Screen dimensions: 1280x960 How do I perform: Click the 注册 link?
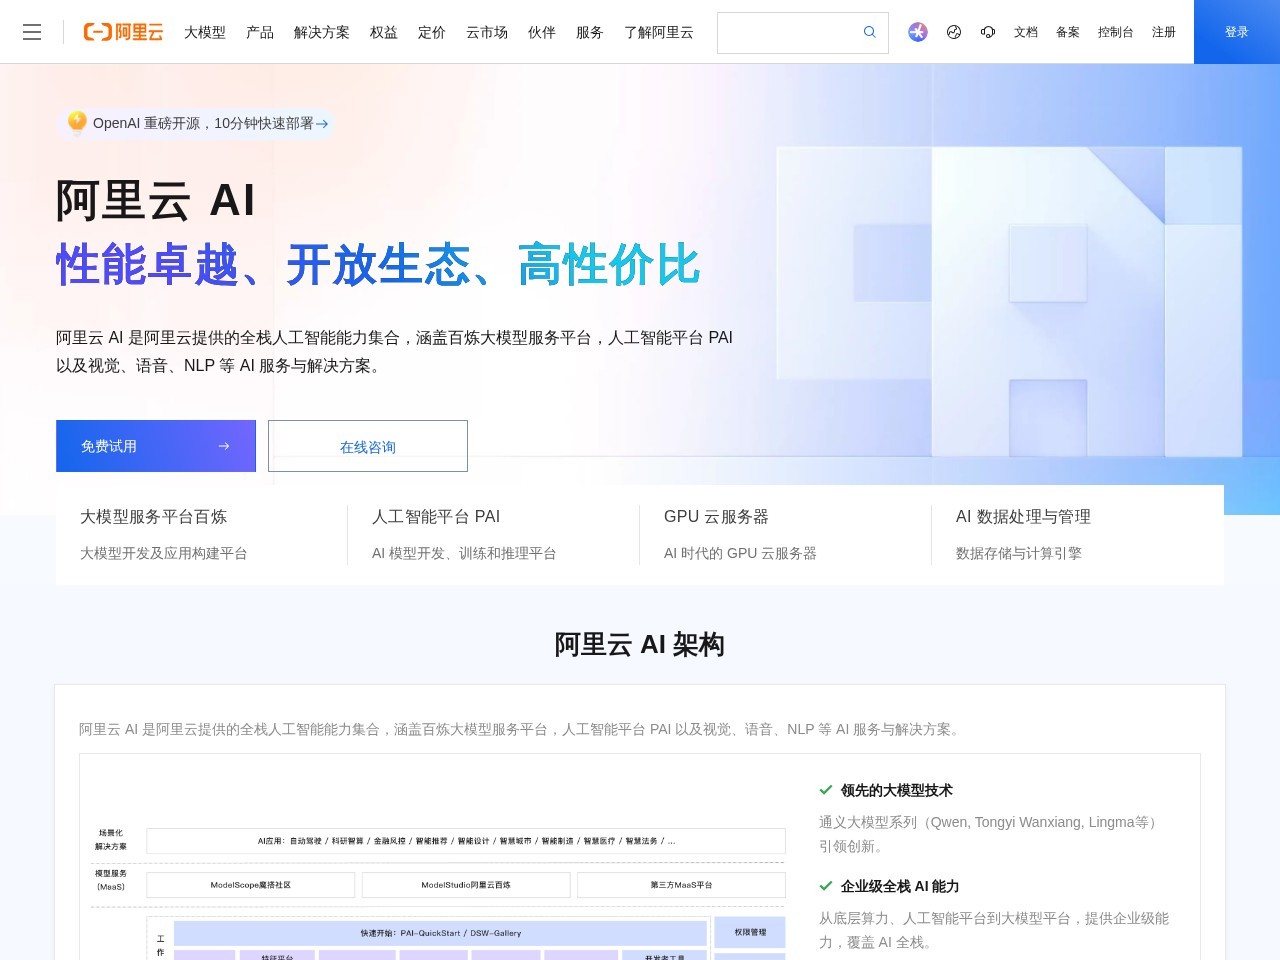pos(1163,31)
